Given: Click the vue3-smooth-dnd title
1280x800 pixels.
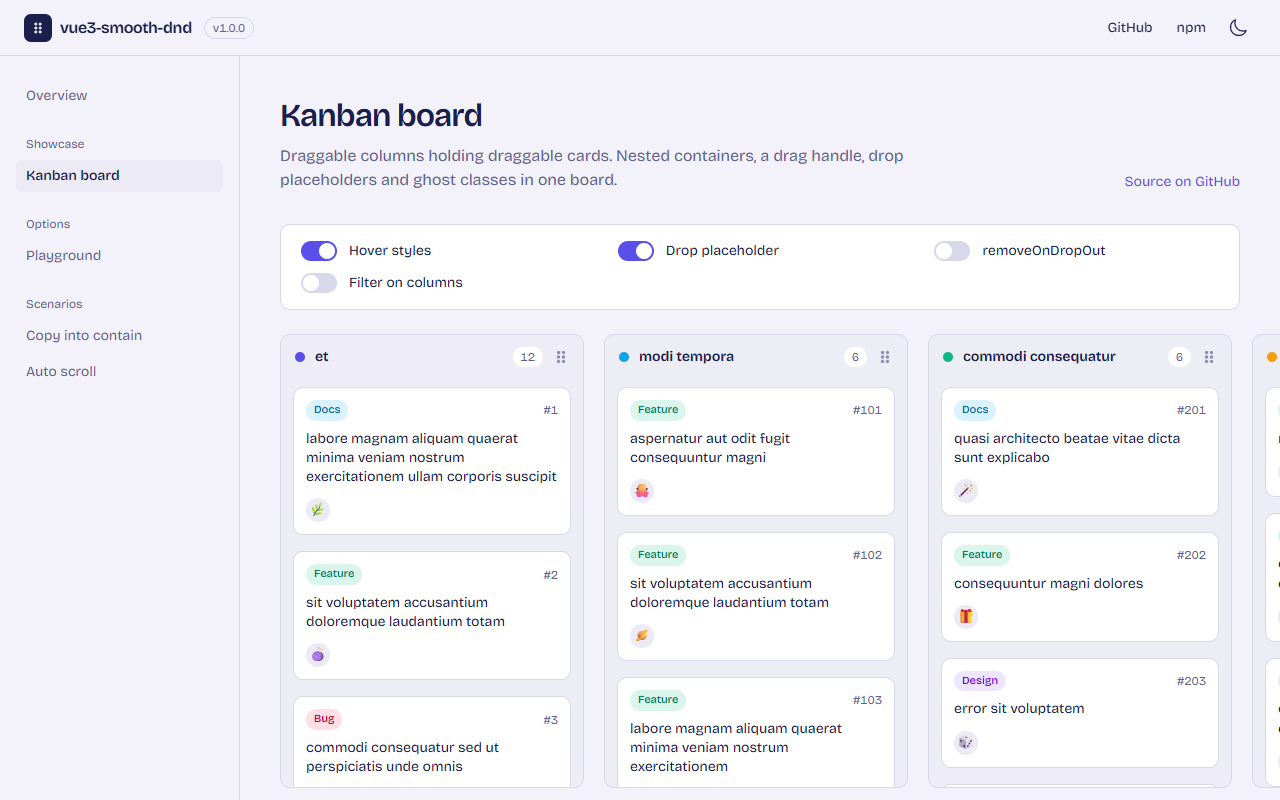Looking at the screenshot, I should coord(126,28).
